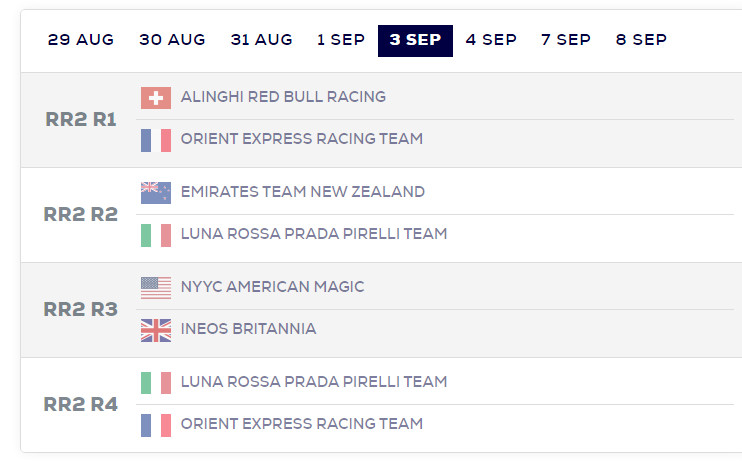742x469 pixels.
Task: Switch to the 30 AUG date tab
Action: [x=172, y=40]
